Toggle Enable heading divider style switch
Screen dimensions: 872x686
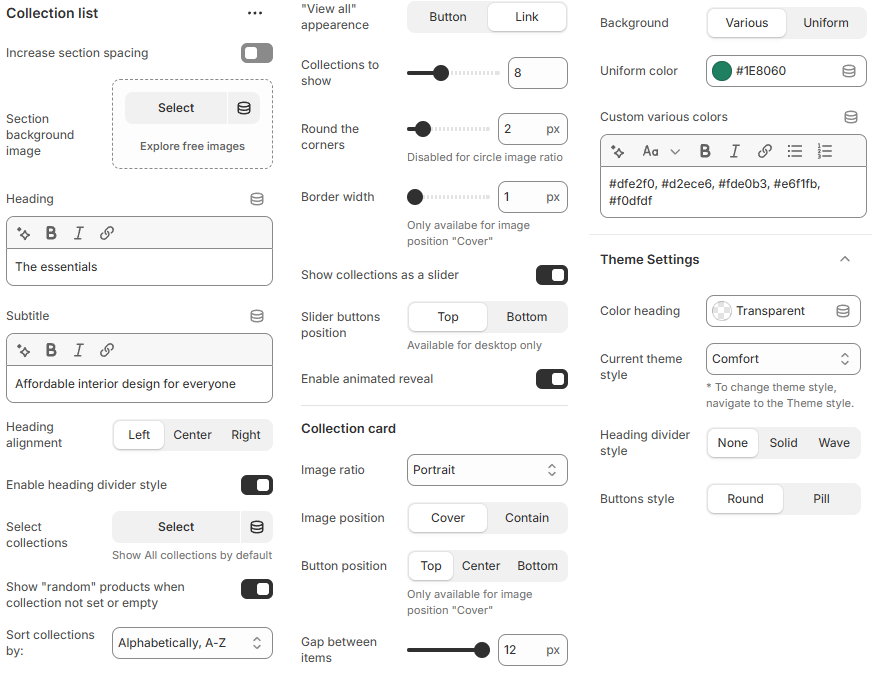(x=257, y=485)
